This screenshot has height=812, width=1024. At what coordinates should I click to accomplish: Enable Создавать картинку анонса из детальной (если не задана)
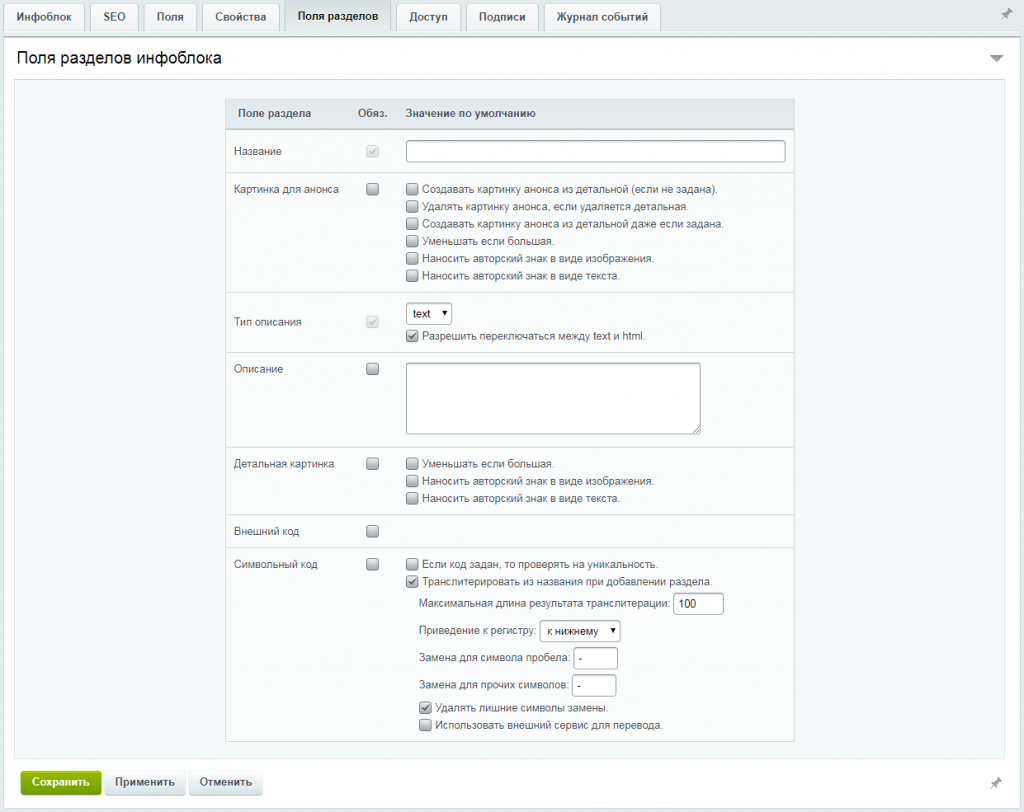coord(412,189)
